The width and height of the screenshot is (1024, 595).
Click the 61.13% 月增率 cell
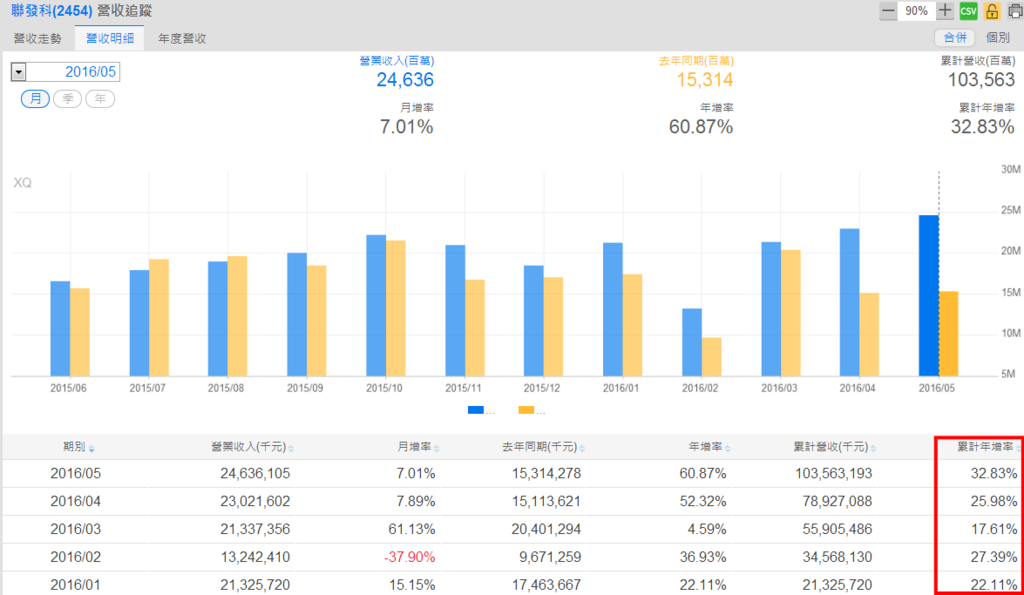point(411,529)
